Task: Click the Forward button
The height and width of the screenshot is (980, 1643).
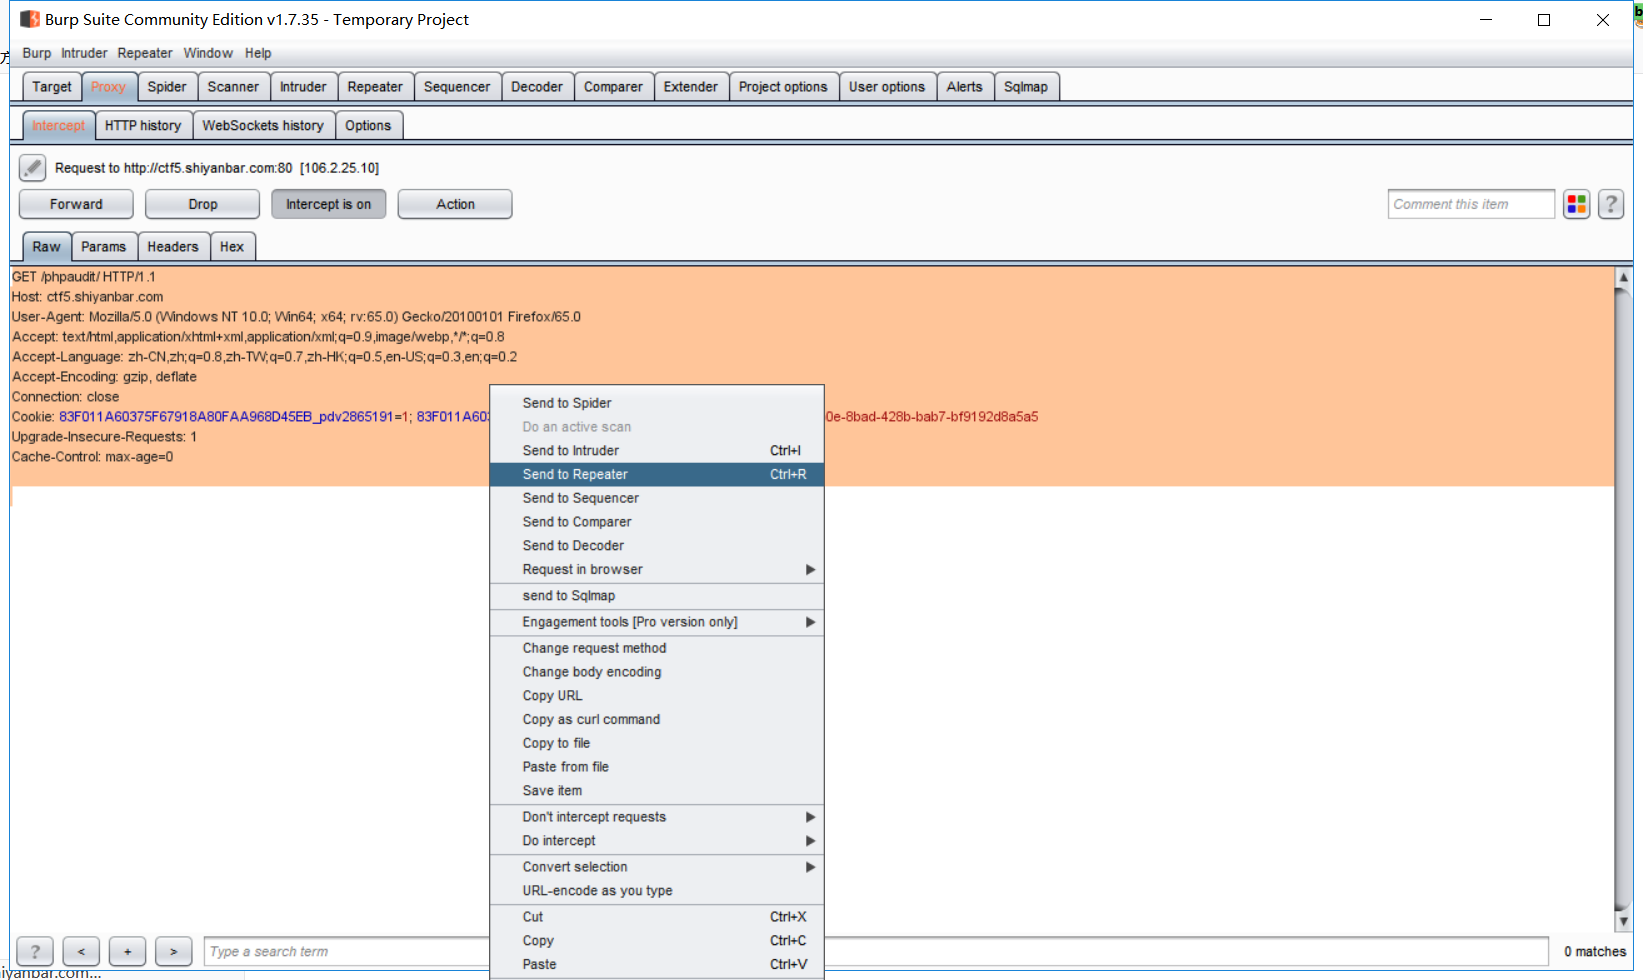Action: tap(76, 204)
